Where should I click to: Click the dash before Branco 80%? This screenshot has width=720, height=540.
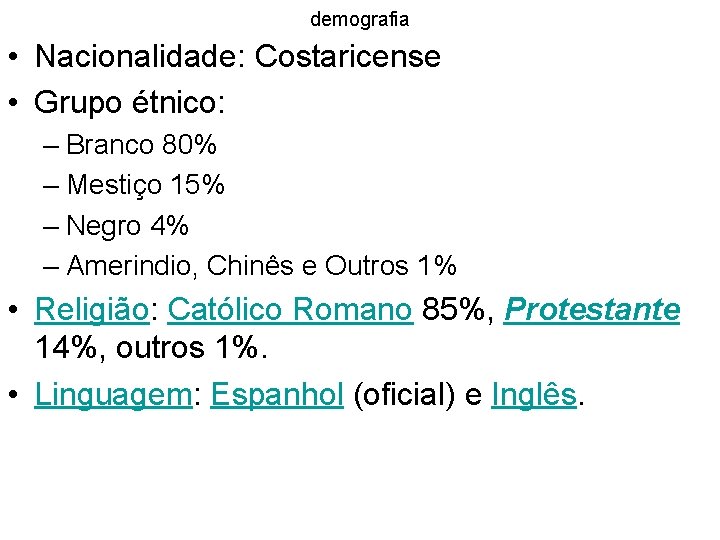51,147
